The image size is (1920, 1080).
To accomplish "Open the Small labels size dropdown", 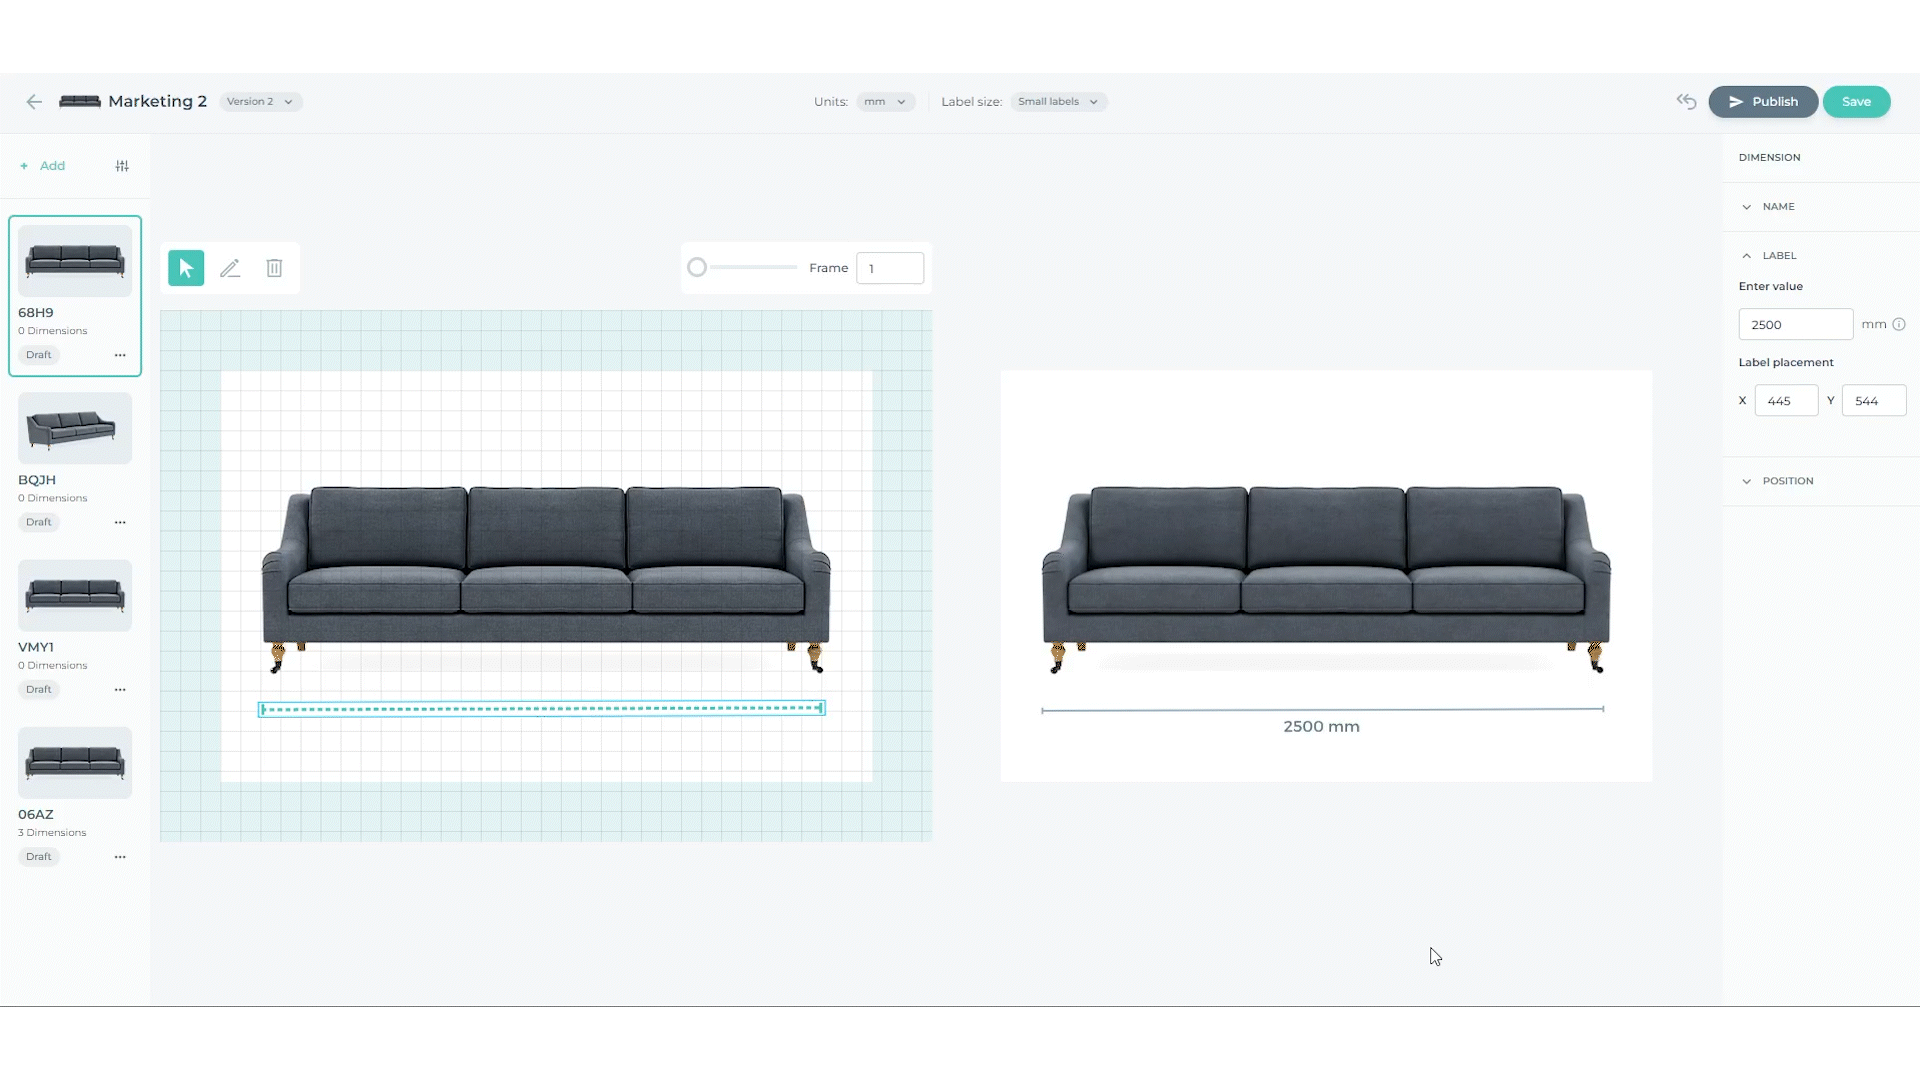I will 1058,102.
